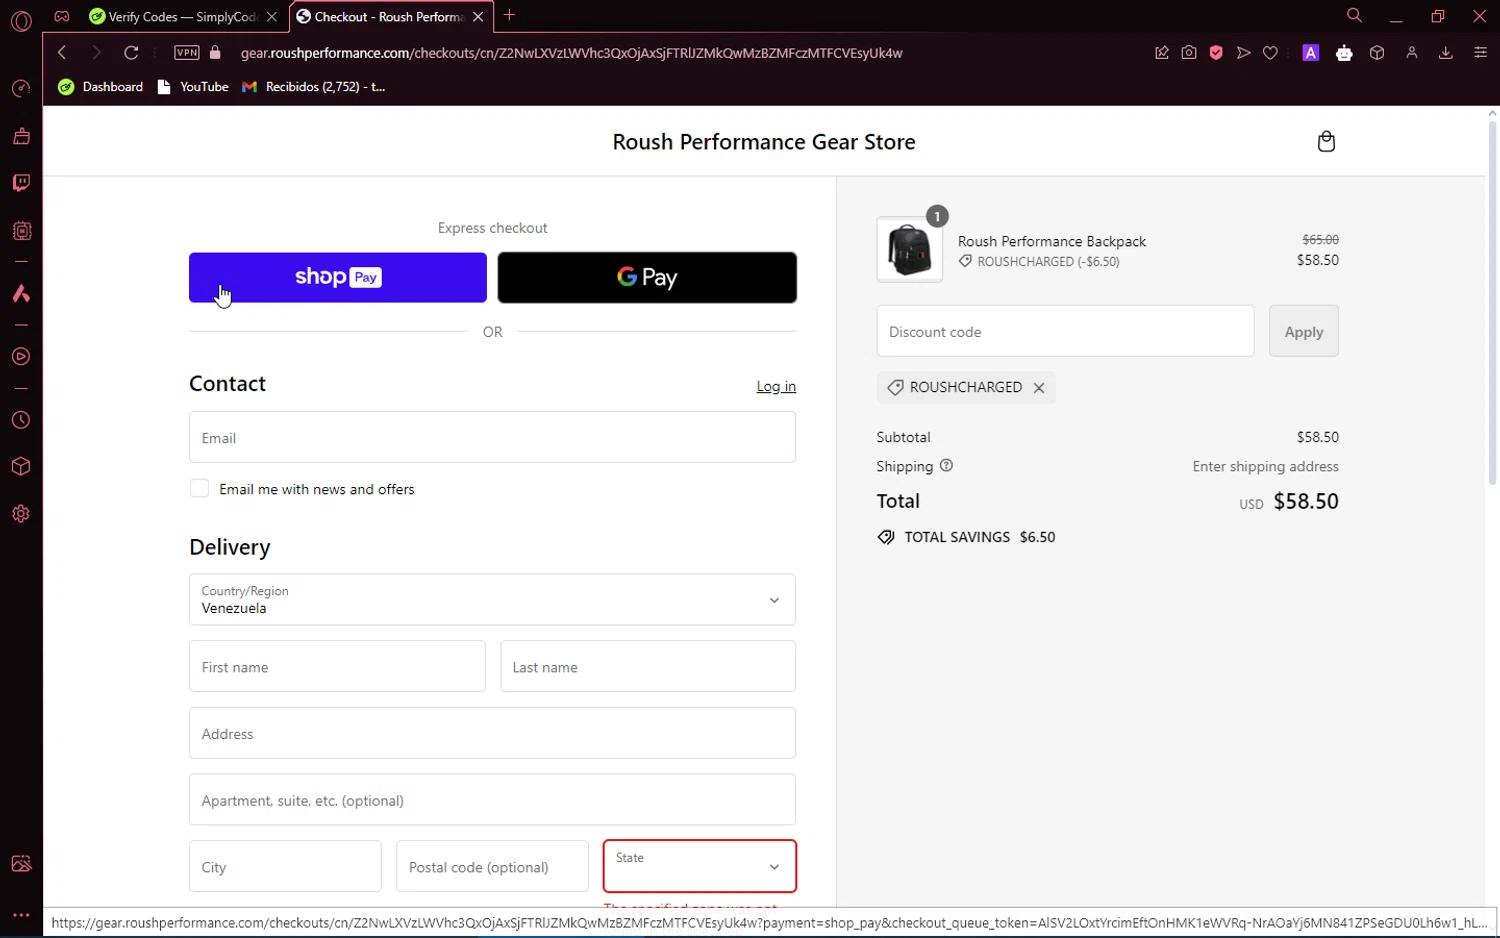Click the padlock site security icon

(215, 53)
